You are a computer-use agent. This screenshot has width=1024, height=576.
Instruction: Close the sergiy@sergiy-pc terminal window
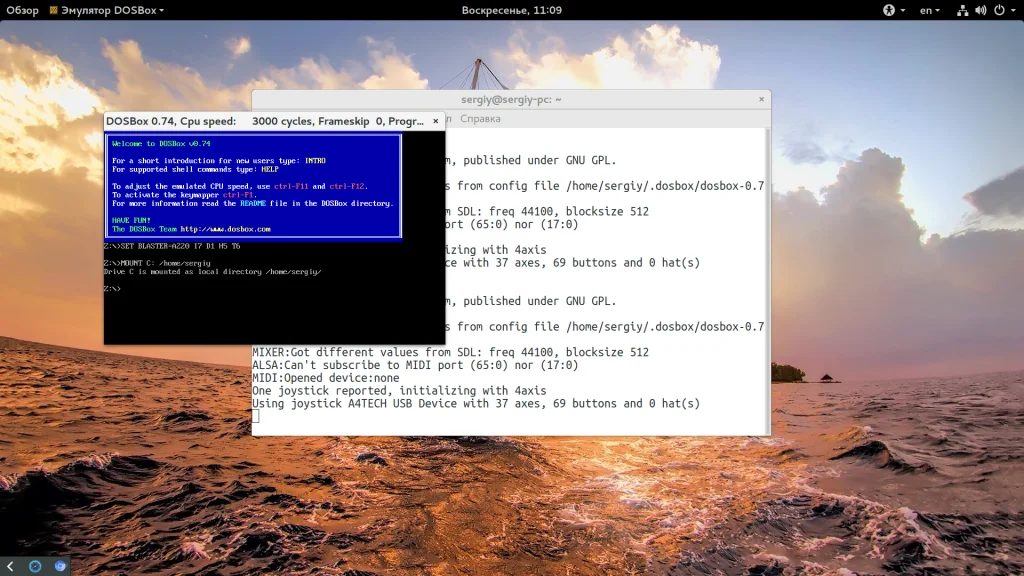coord(761,99)
